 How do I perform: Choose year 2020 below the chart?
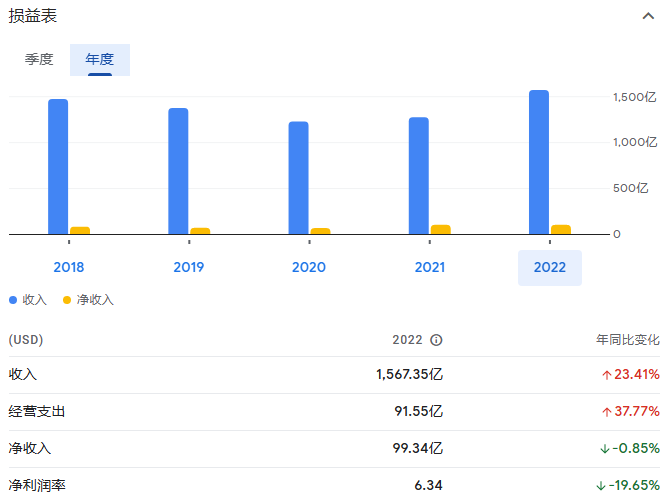click(309, 267)
